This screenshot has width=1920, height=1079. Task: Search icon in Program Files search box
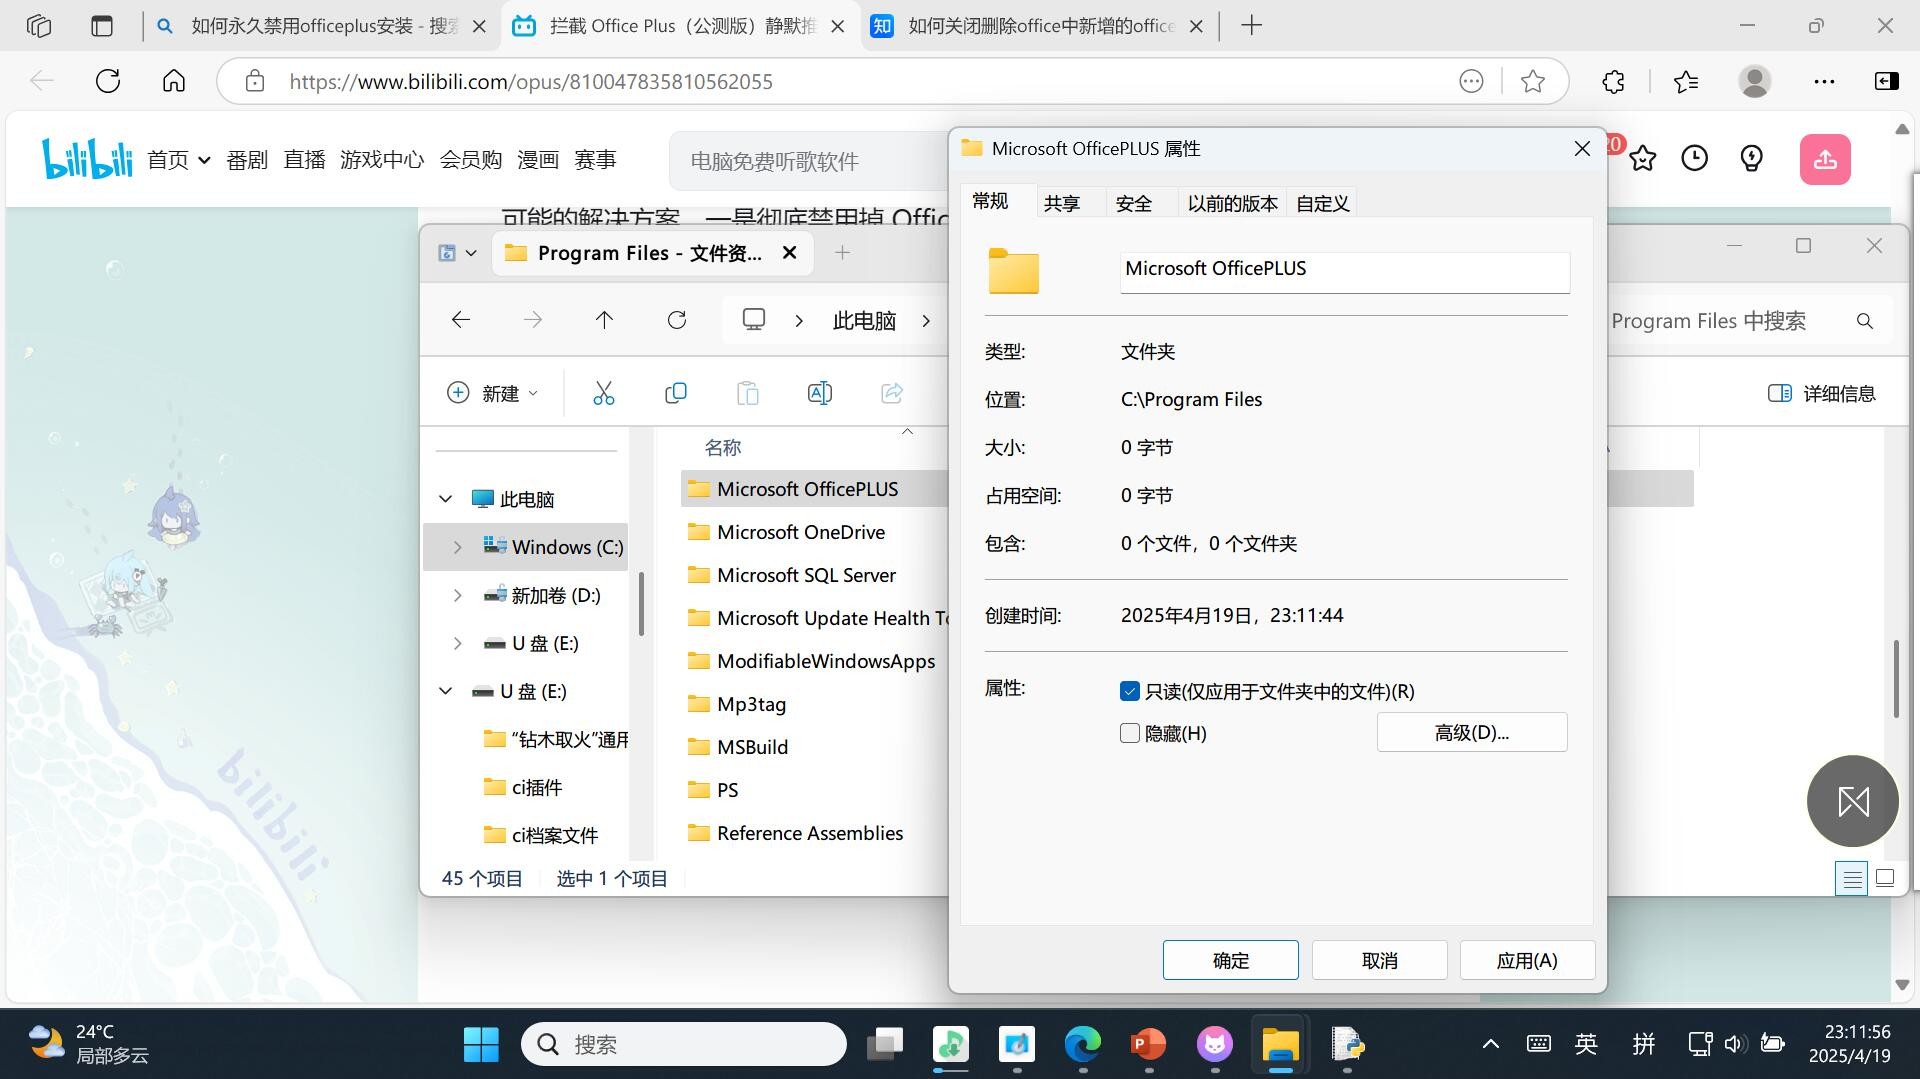(x=1864, y=321)
